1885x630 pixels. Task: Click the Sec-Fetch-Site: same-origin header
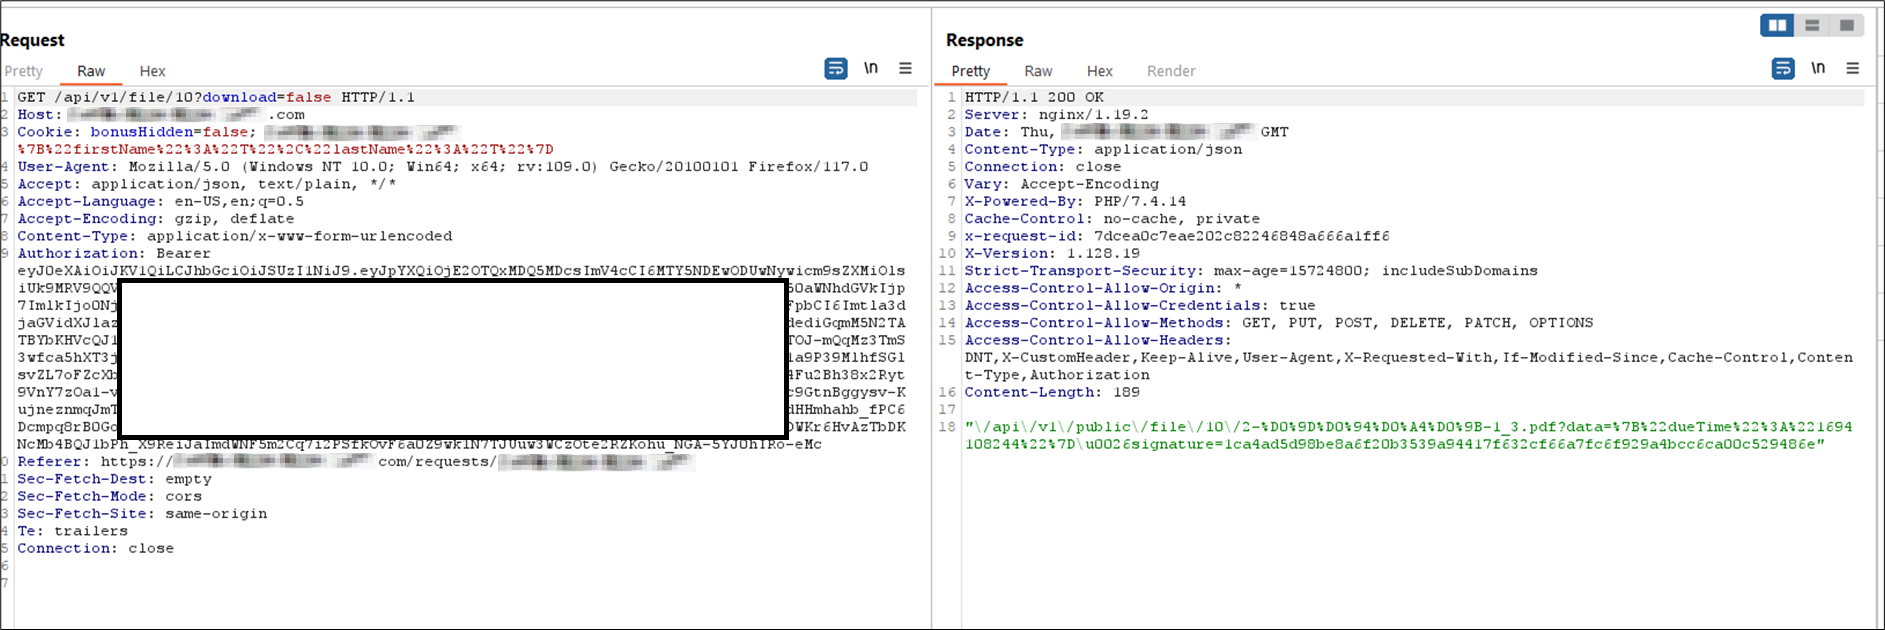coord(142,514)
